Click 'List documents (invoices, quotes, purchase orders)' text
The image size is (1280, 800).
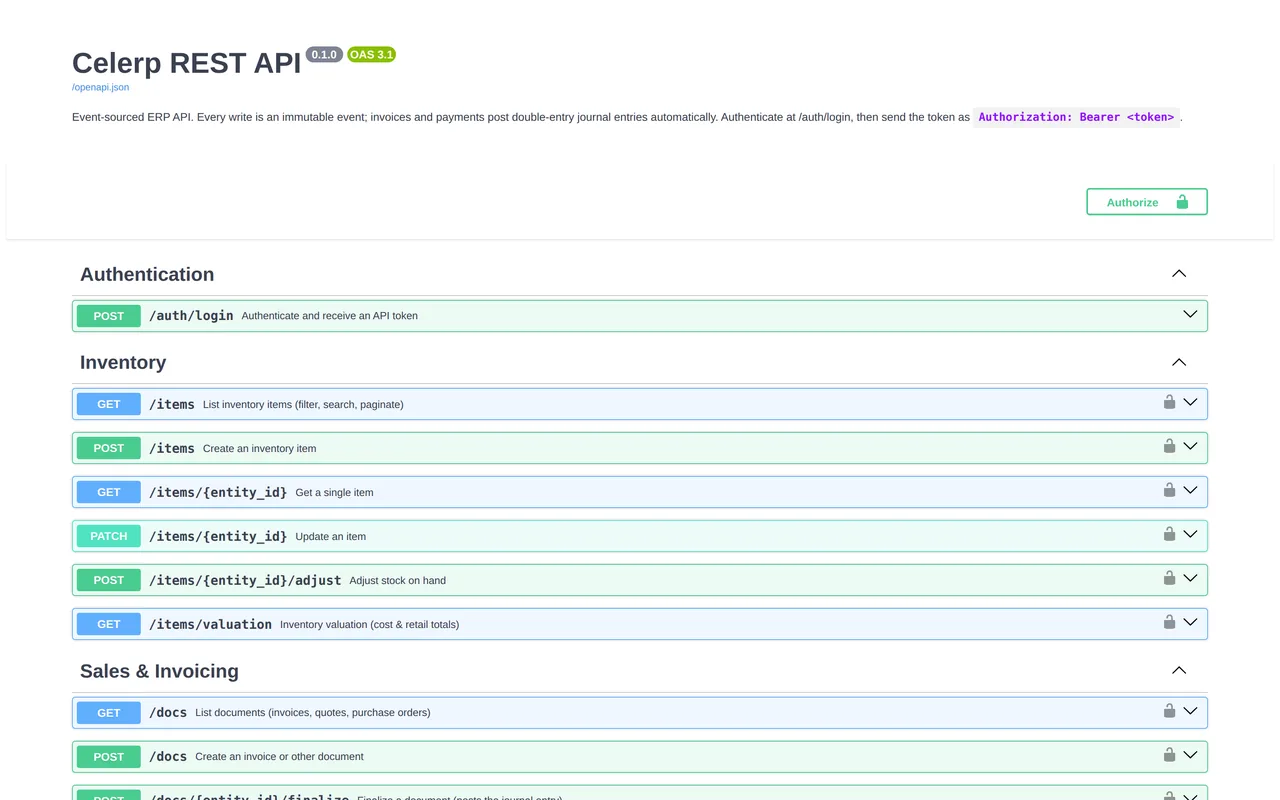(x=313, y=713)
